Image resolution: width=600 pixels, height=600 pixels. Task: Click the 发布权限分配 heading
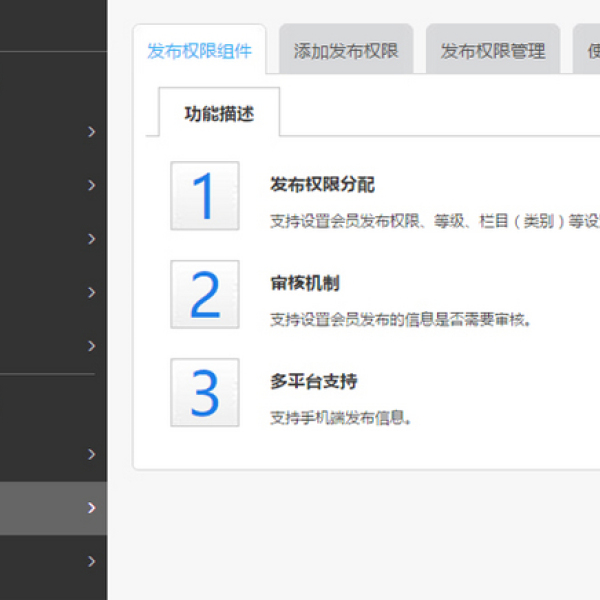pos(322,185)
